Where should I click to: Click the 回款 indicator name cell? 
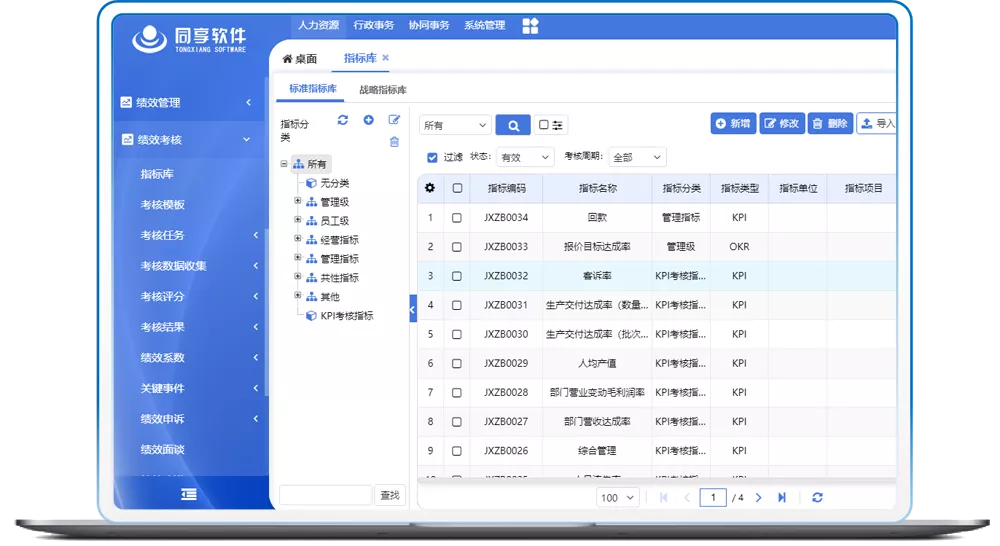coord(598,218)
